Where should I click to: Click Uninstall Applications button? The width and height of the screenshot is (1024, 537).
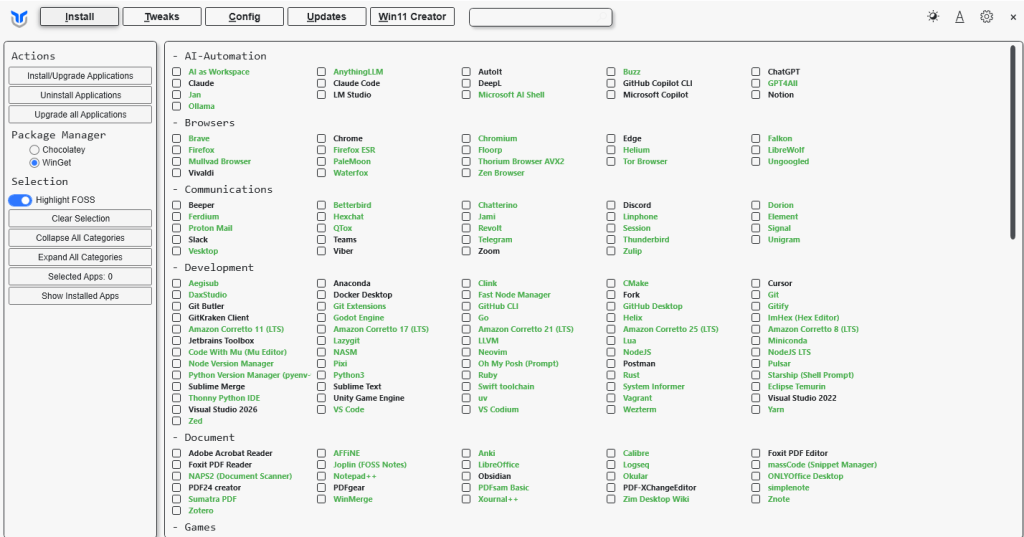pyautogui.click(x=80, y=95)
